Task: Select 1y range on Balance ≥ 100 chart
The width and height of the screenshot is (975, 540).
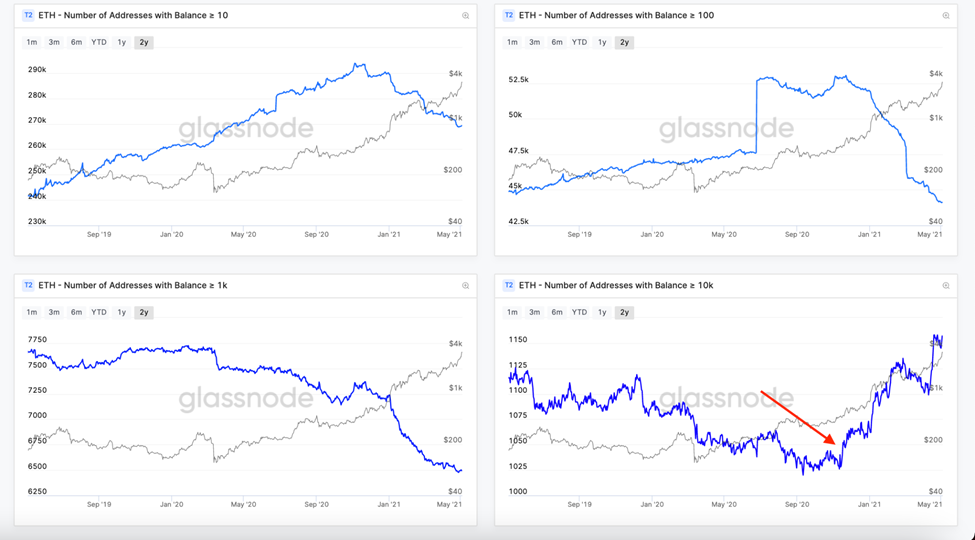Action: click(602, 42)
